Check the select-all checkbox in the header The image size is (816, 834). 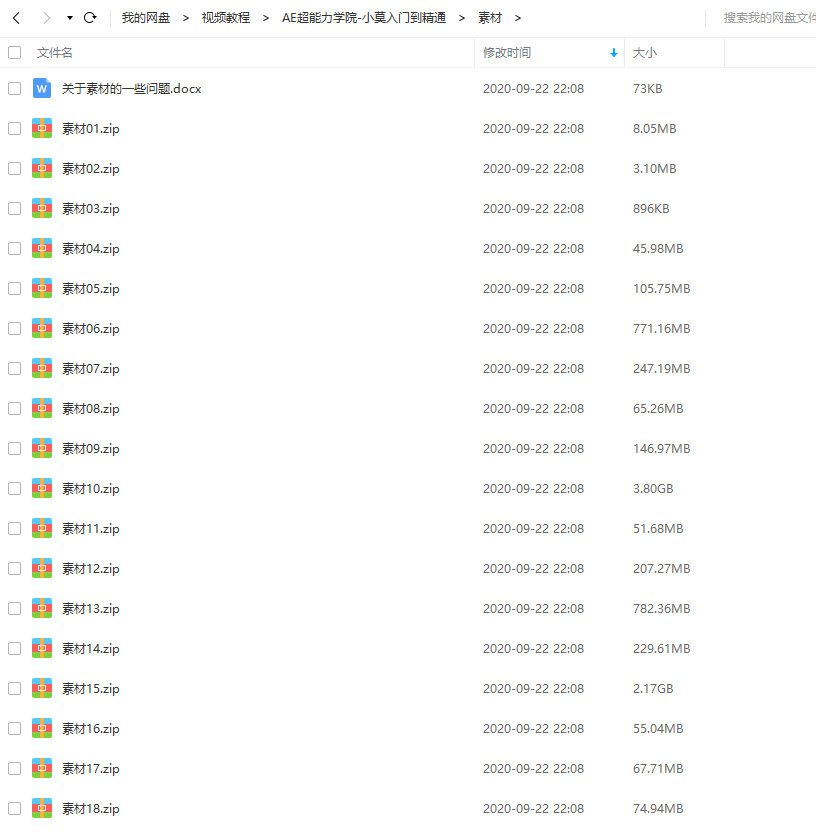click(x=14, y=52)
